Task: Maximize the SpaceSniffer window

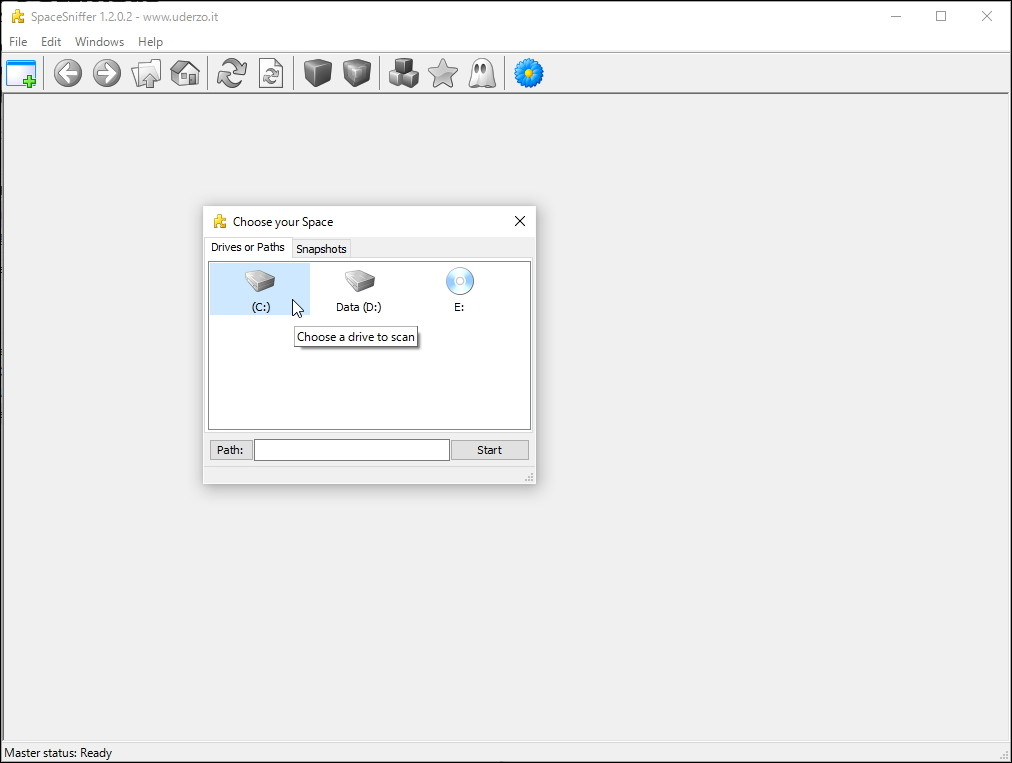Action: click(941, 16)
